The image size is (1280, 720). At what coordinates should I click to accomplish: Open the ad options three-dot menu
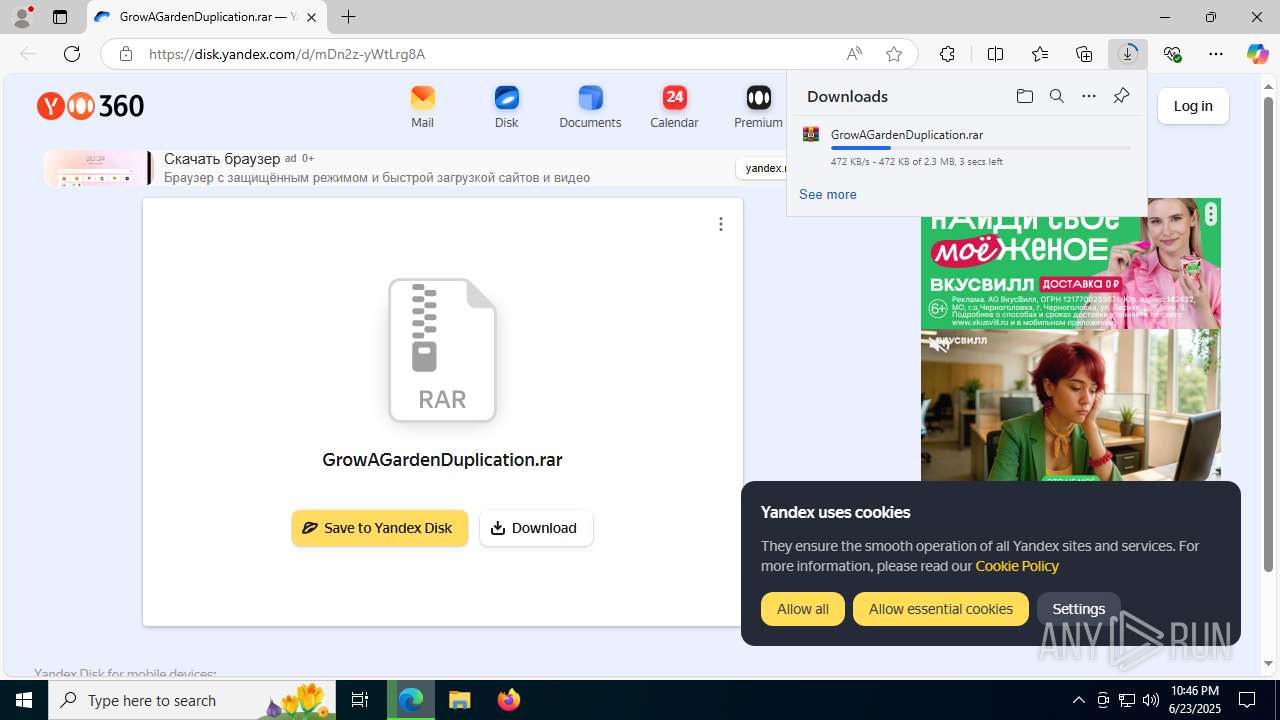pos(1211,214)
